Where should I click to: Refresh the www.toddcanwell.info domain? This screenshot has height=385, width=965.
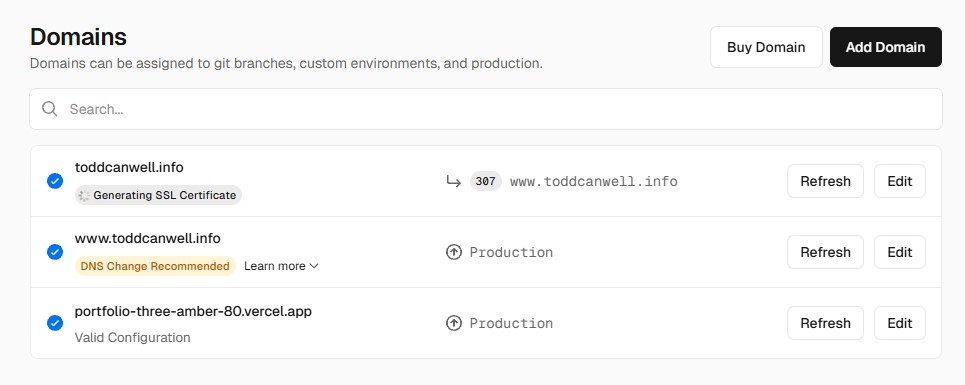coord(825,252)
